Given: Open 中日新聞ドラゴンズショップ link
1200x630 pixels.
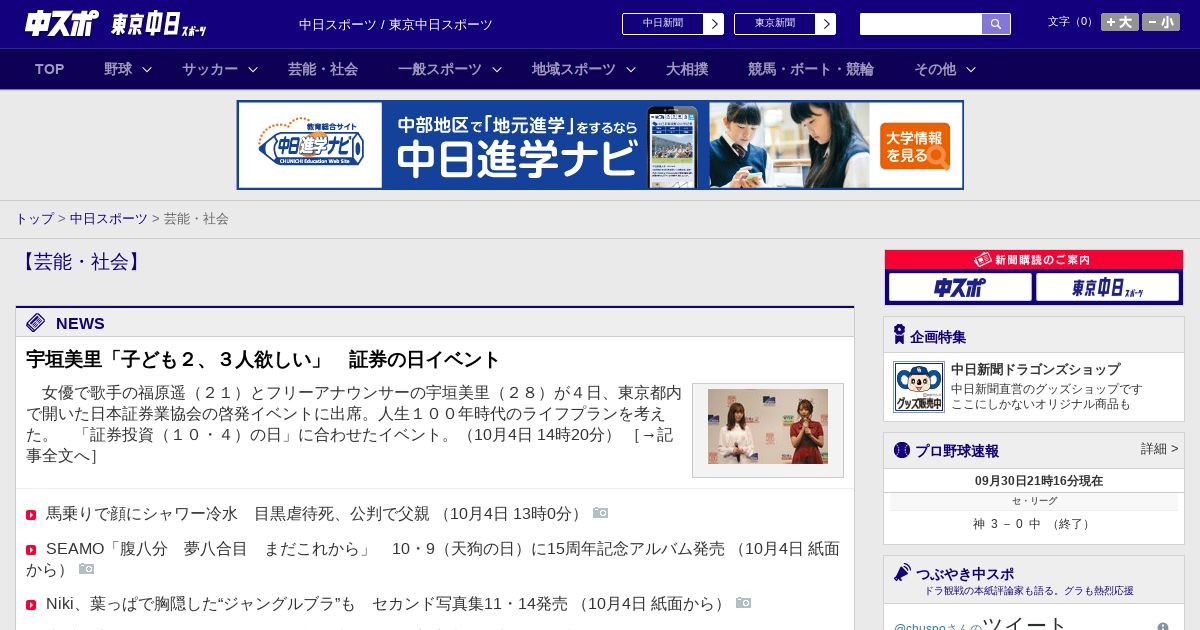Looking at the screenshot, I should [1035, 369].
